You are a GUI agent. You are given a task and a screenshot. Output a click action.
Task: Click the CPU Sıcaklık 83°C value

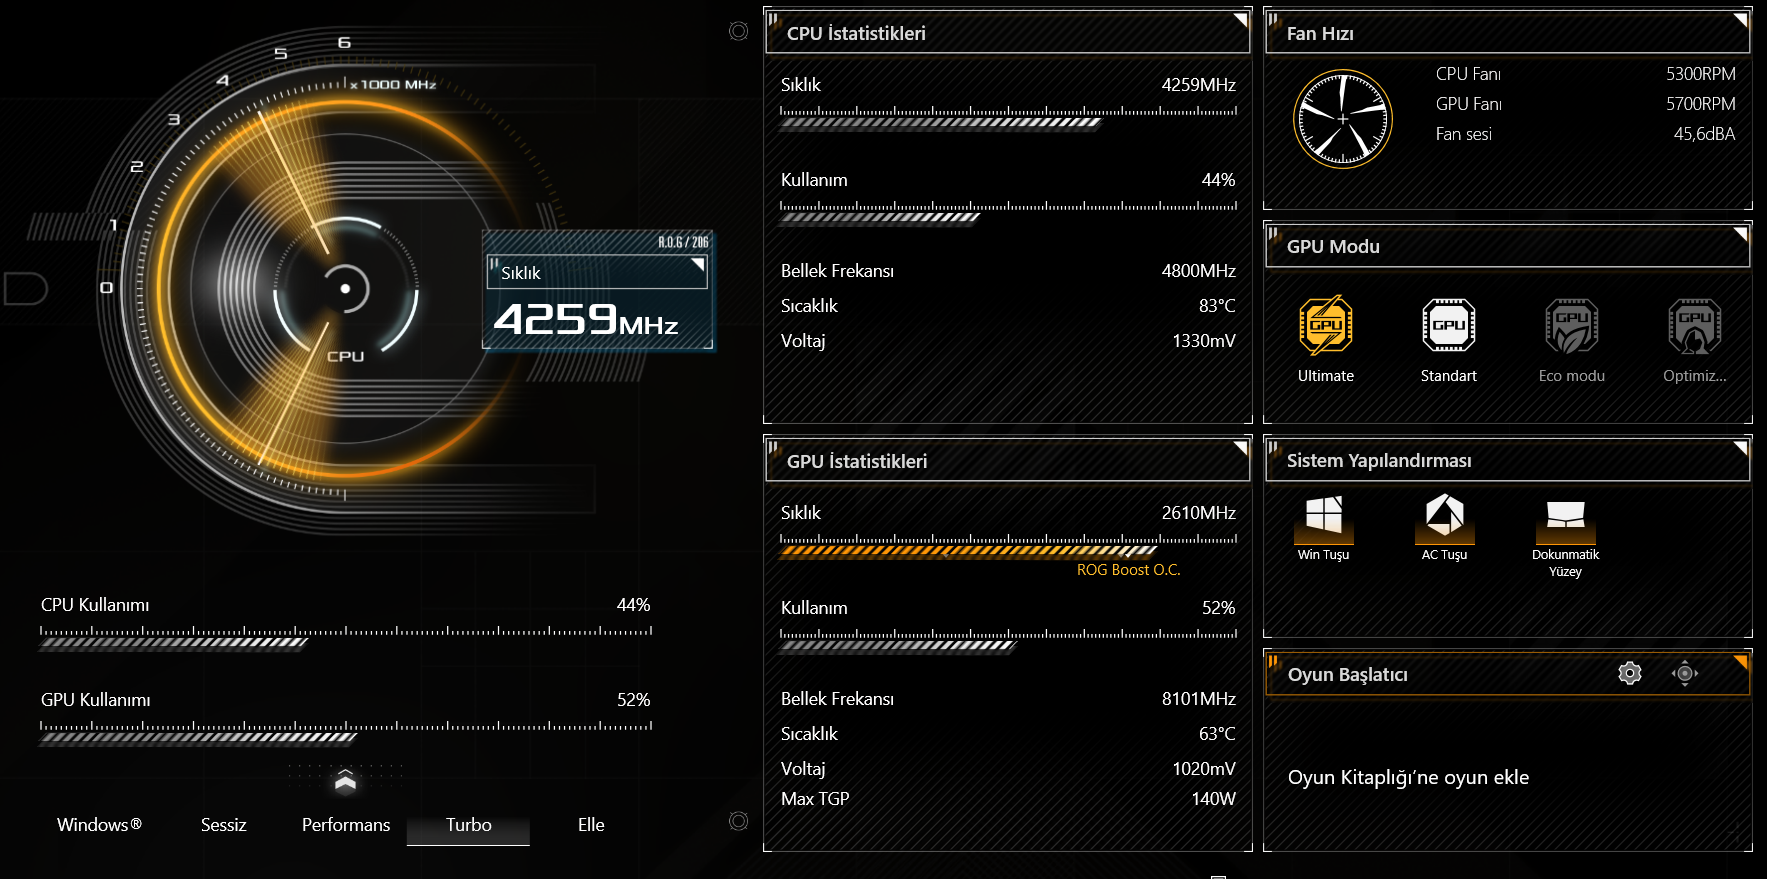pyautogui.click(x=1217, y=306)
